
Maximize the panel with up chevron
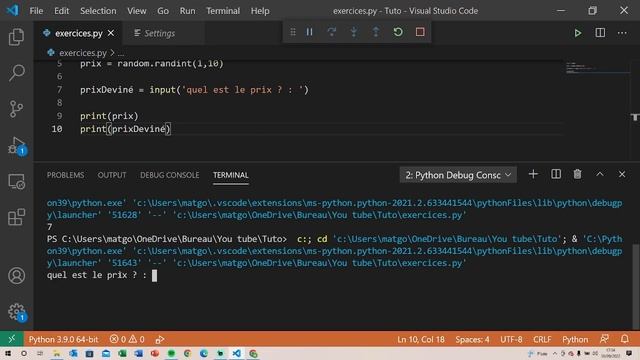point(600,174)
